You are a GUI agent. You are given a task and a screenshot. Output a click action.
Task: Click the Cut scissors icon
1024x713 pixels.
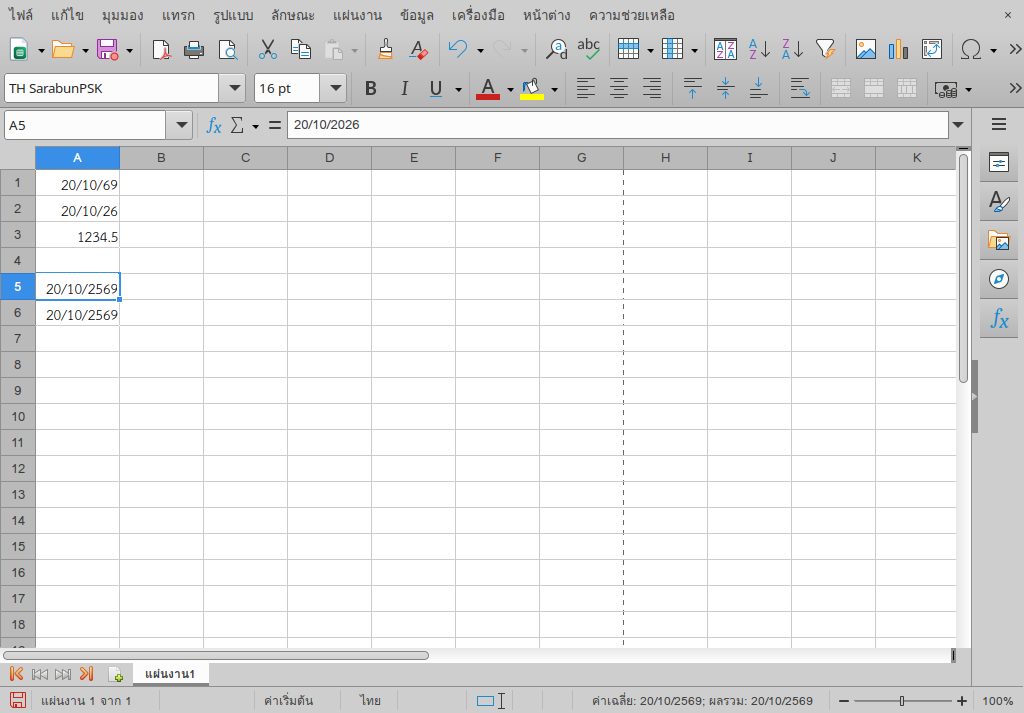click(268, 50)
